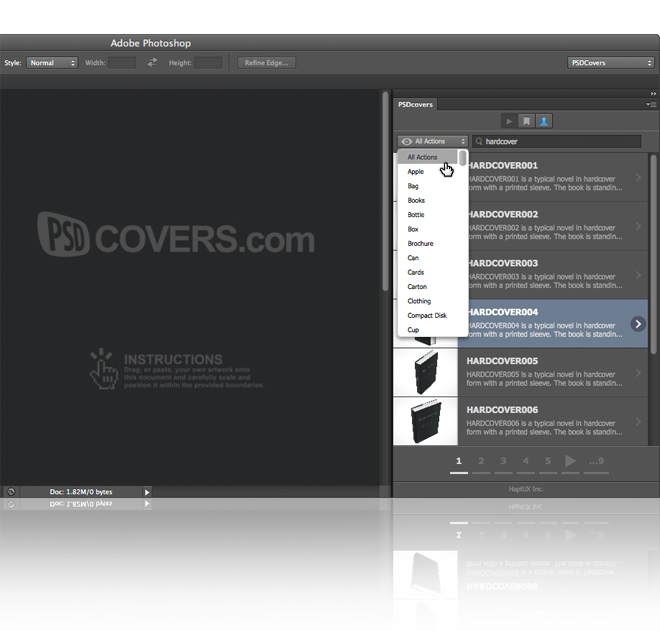
Task: Click the HaptUX Inc. footer text
Action: click(x=526, y=489)
